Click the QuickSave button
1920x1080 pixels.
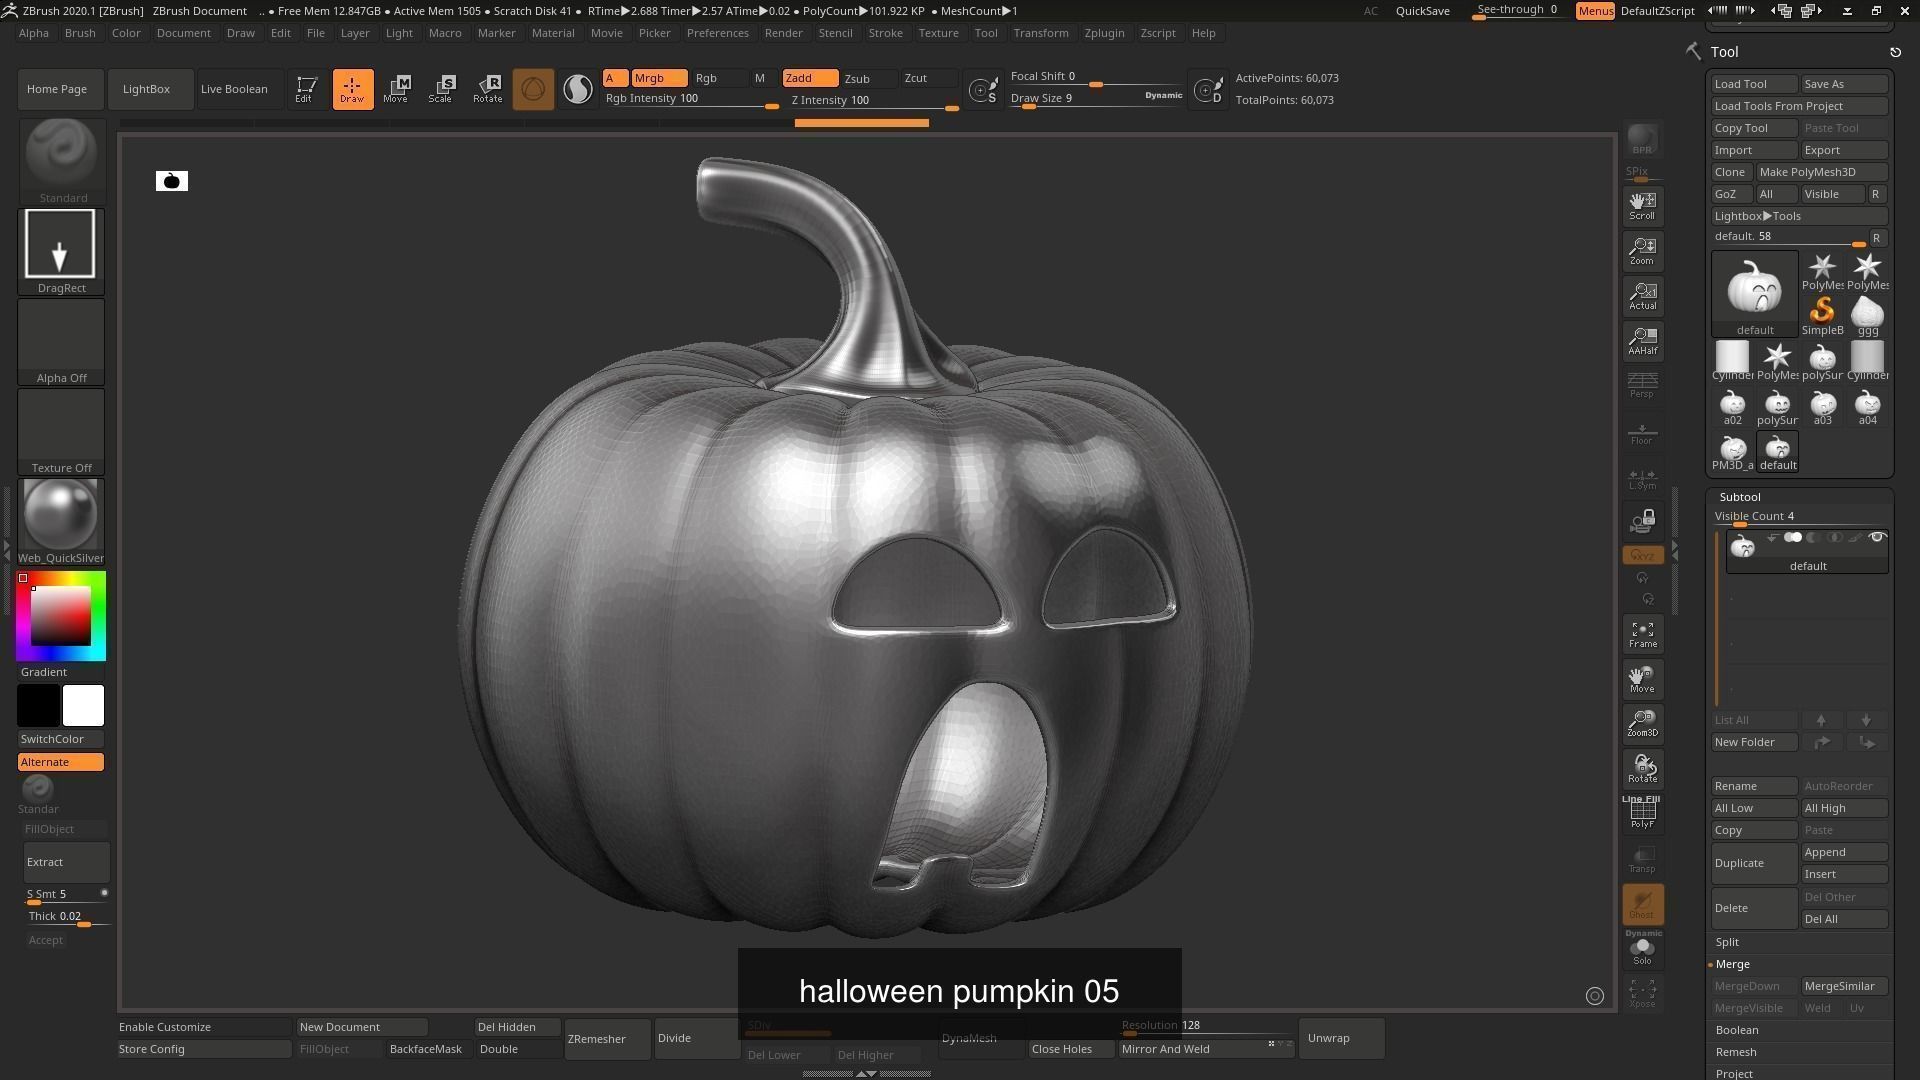[x=1422, y=11]
